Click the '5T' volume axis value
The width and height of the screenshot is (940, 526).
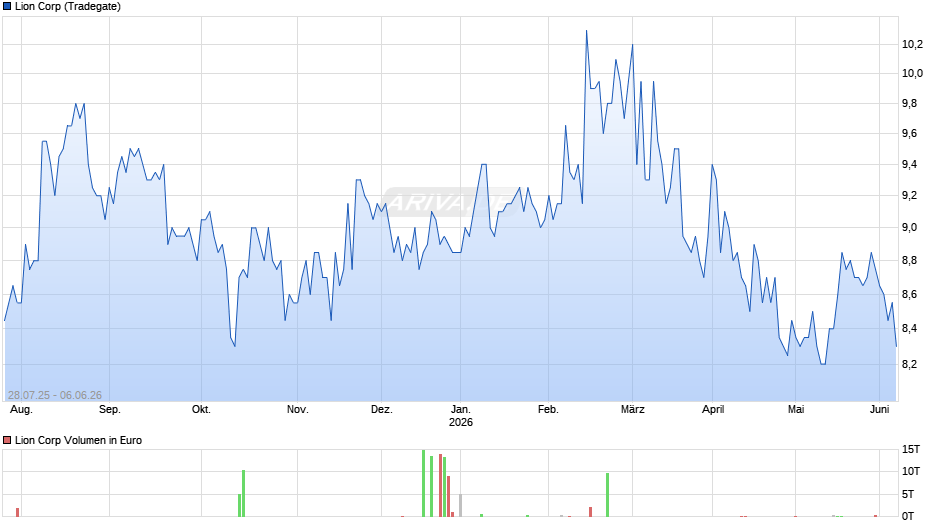click(x=908, y=494)
